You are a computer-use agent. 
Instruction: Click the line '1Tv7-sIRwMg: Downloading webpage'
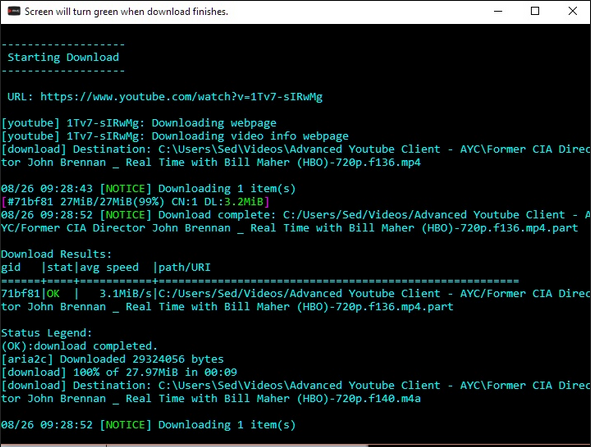pyautogui.click(x=171, y=123)
